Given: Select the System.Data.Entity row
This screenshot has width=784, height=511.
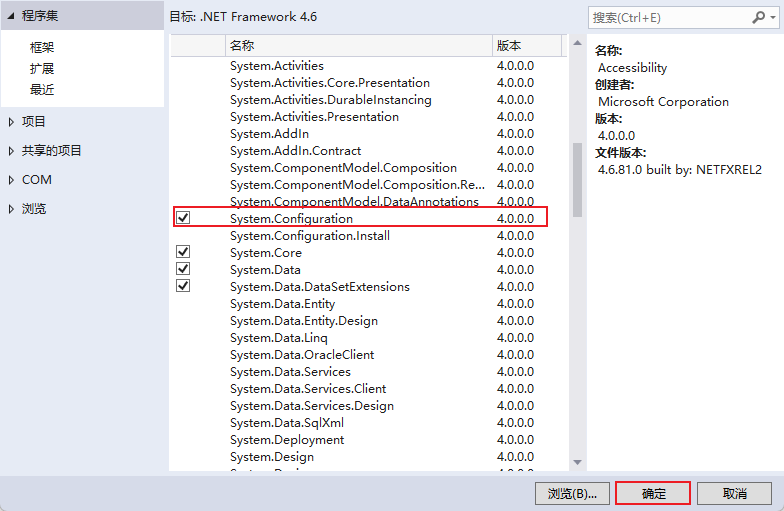Looking at the screenshot, I should coord(368,304).
